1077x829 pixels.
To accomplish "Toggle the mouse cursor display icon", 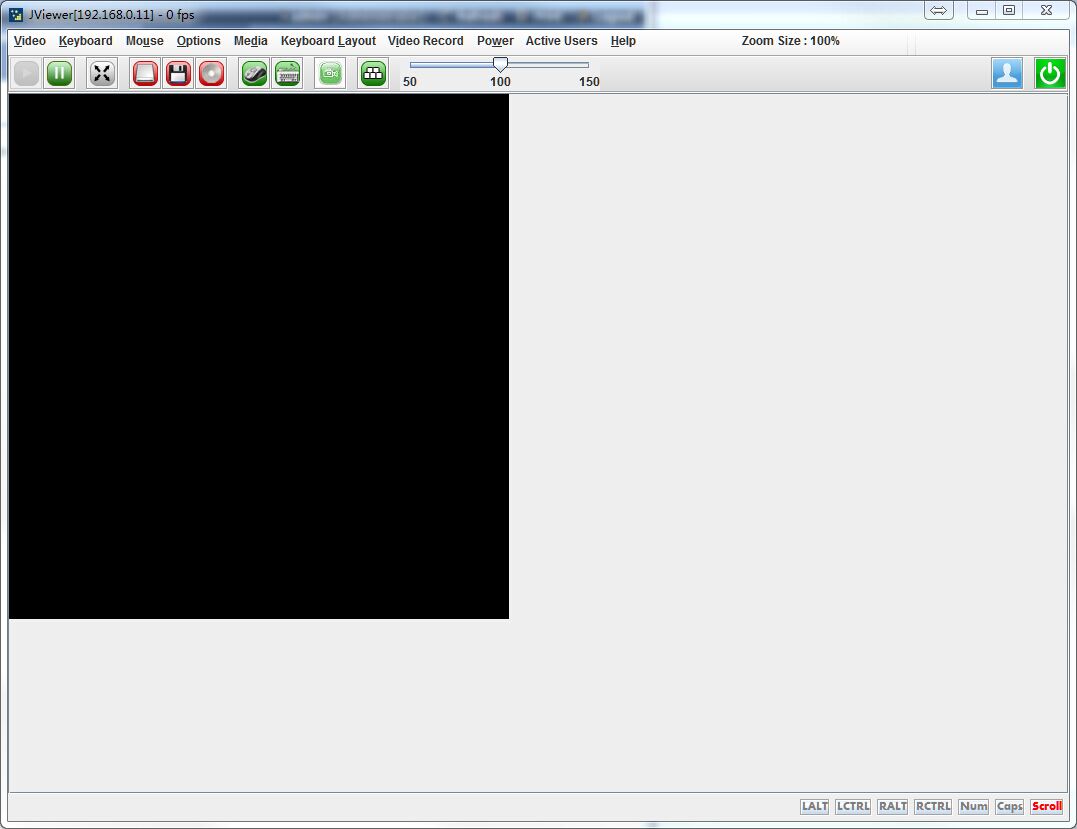I will (254, 73).
